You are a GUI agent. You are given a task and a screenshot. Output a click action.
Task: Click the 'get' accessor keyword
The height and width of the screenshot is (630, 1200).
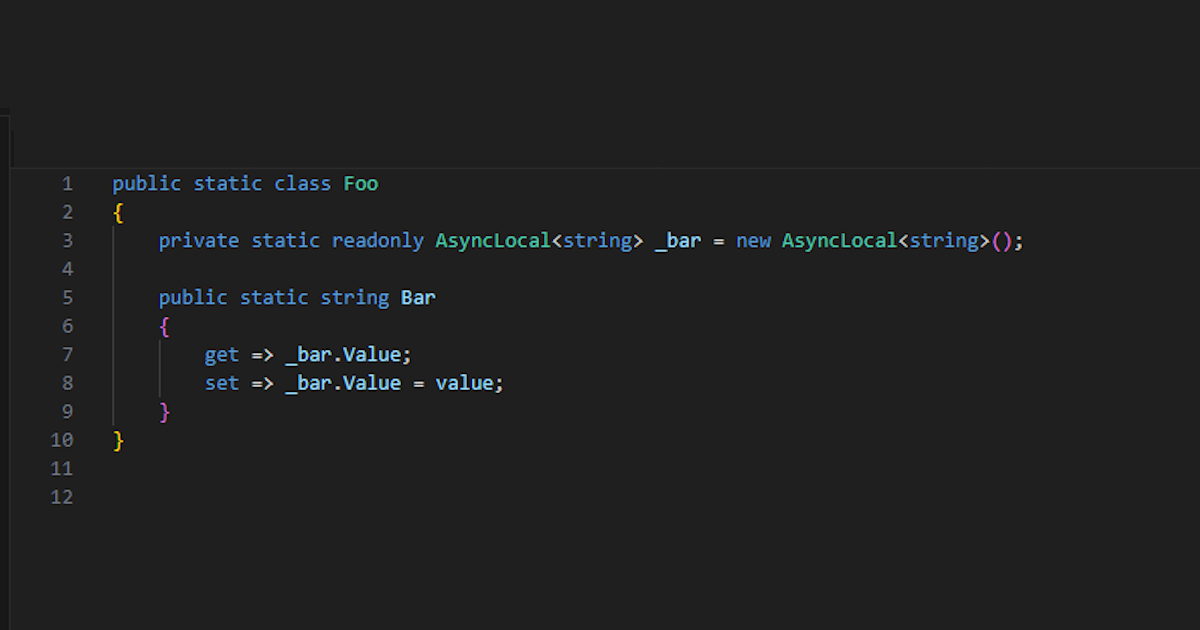[x=222, y=355]
